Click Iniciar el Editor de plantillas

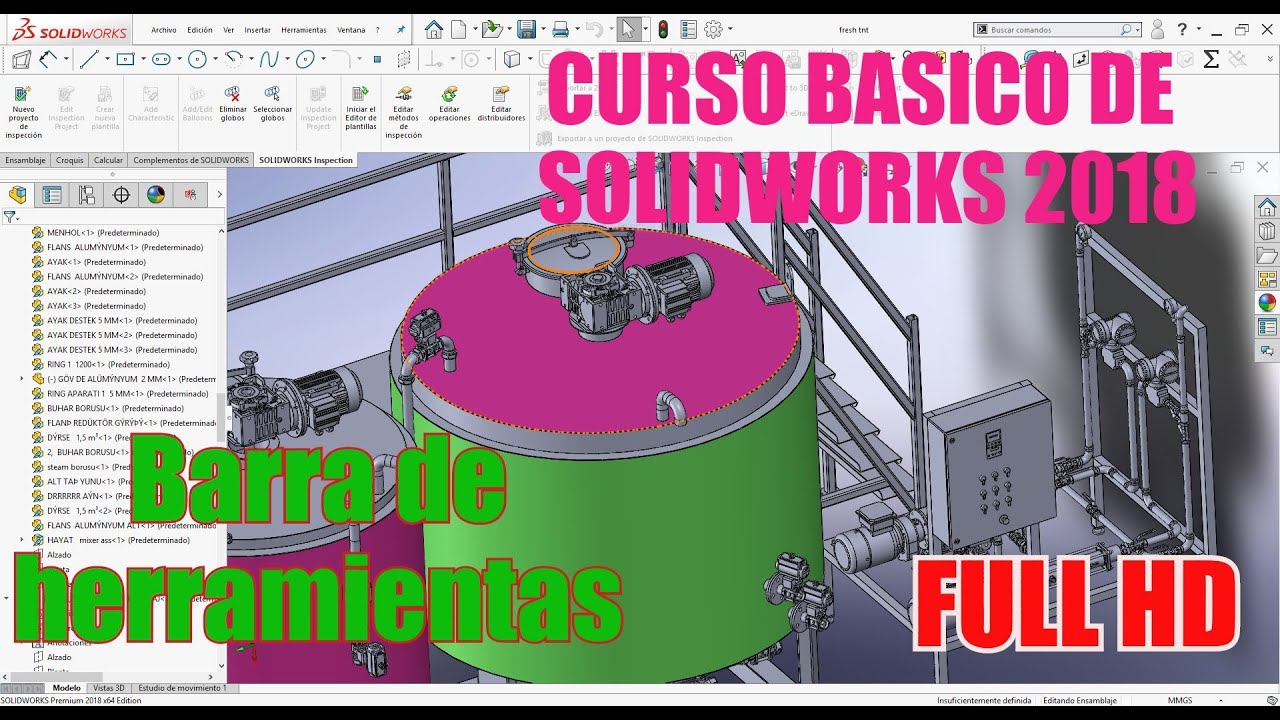click(x=361, y=108)
